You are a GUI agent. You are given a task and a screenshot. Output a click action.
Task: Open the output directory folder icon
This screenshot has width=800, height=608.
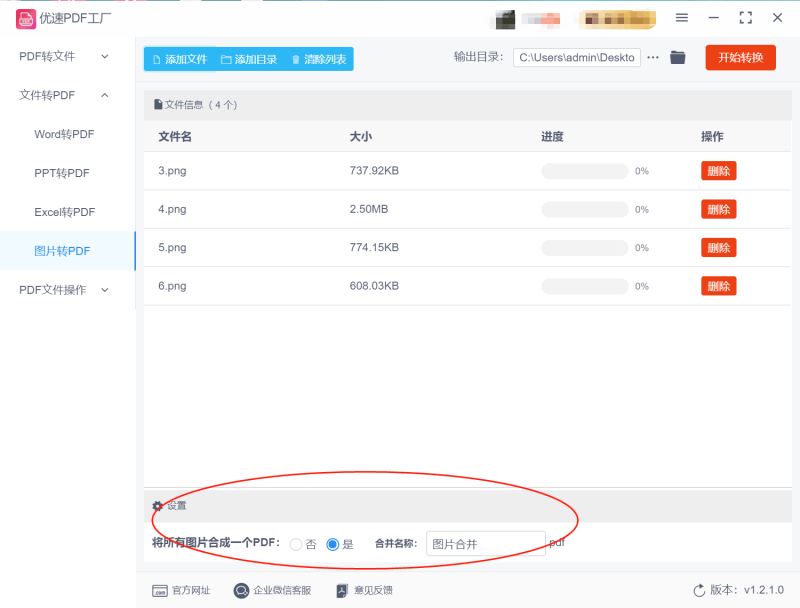tap(677, 57)
